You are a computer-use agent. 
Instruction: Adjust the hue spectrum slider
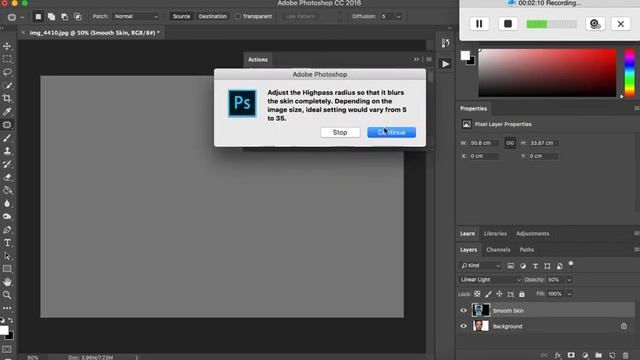click(x=630, y=73)
